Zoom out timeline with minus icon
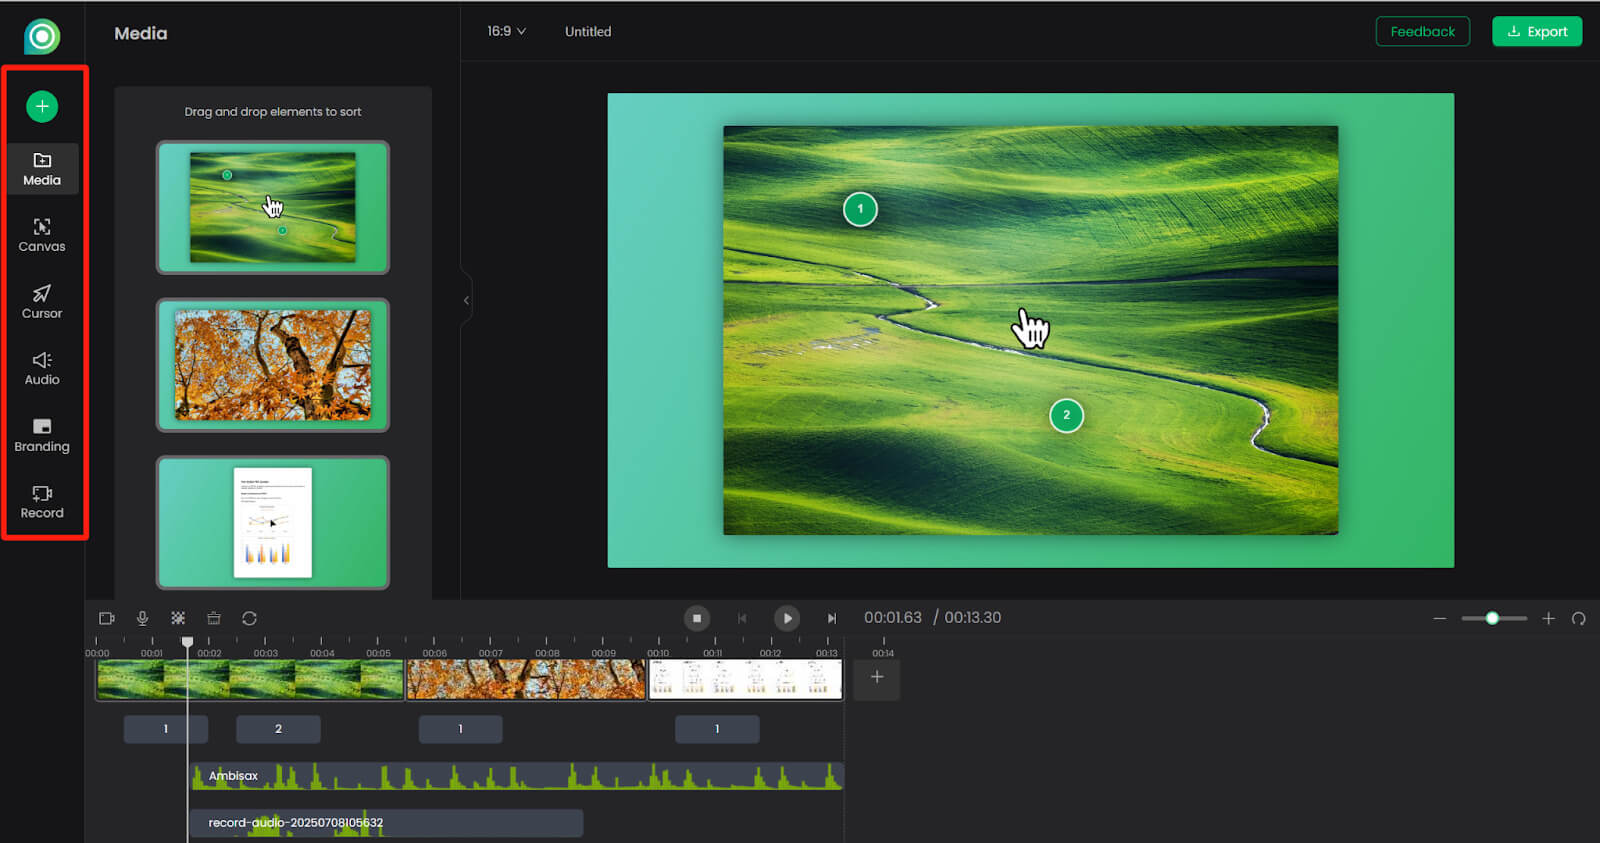The image size is (1600, 843). tap(1440, 618)
